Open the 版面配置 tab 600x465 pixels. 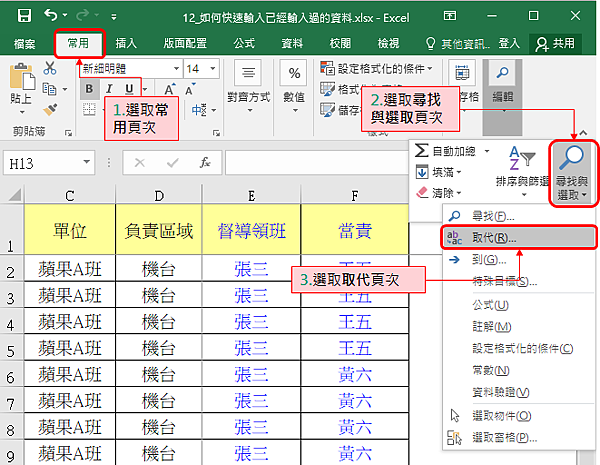coord(185,43)
